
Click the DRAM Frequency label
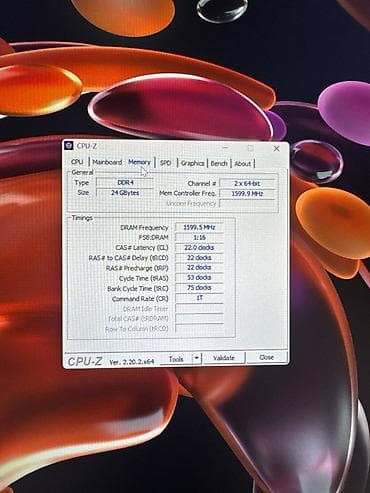(x=144, y=228)
